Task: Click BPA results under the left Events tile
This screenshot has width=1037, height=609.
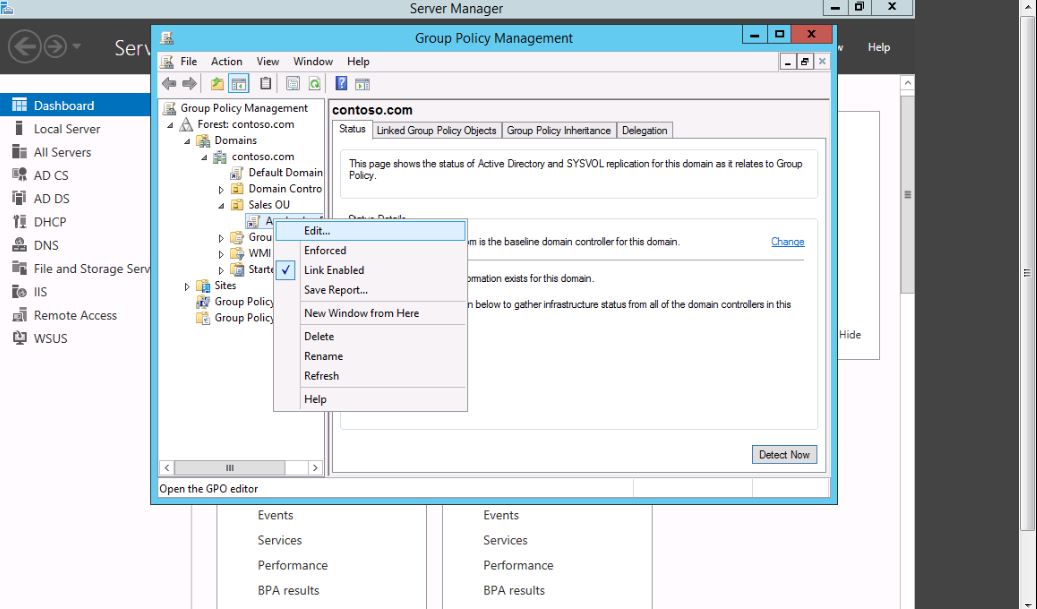Action: point(288,590)
